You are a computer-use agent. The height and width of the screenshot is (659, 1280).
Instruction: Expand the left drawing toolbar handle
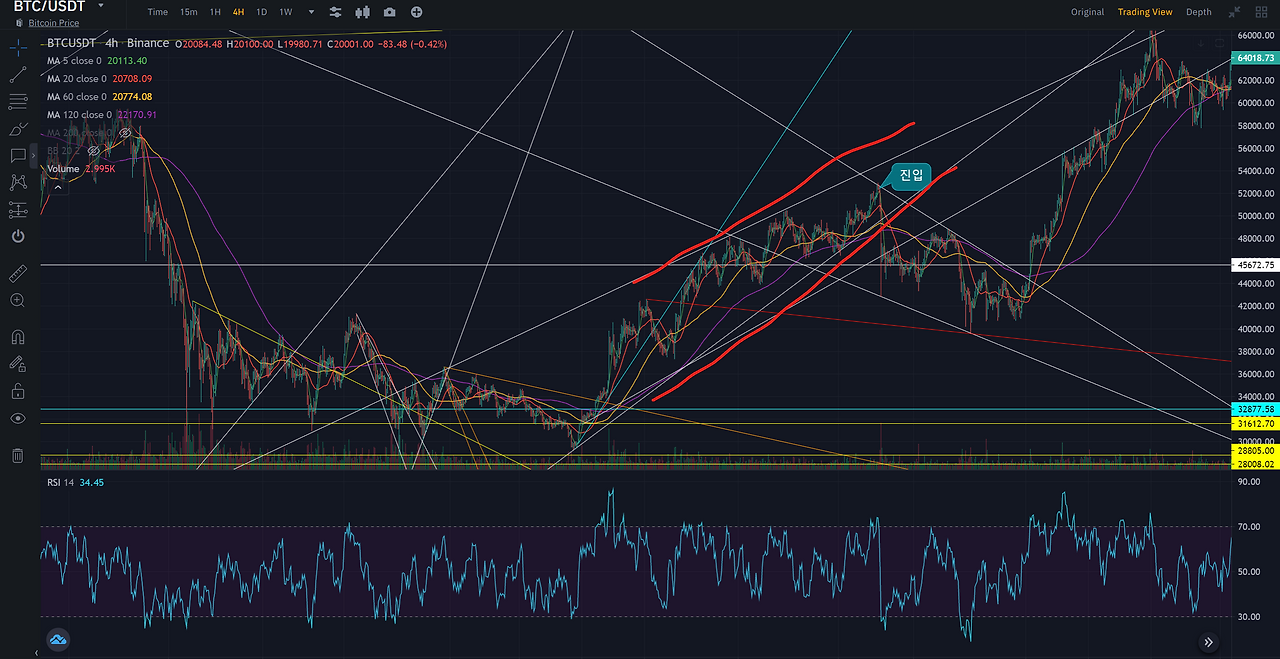(34, 155)
